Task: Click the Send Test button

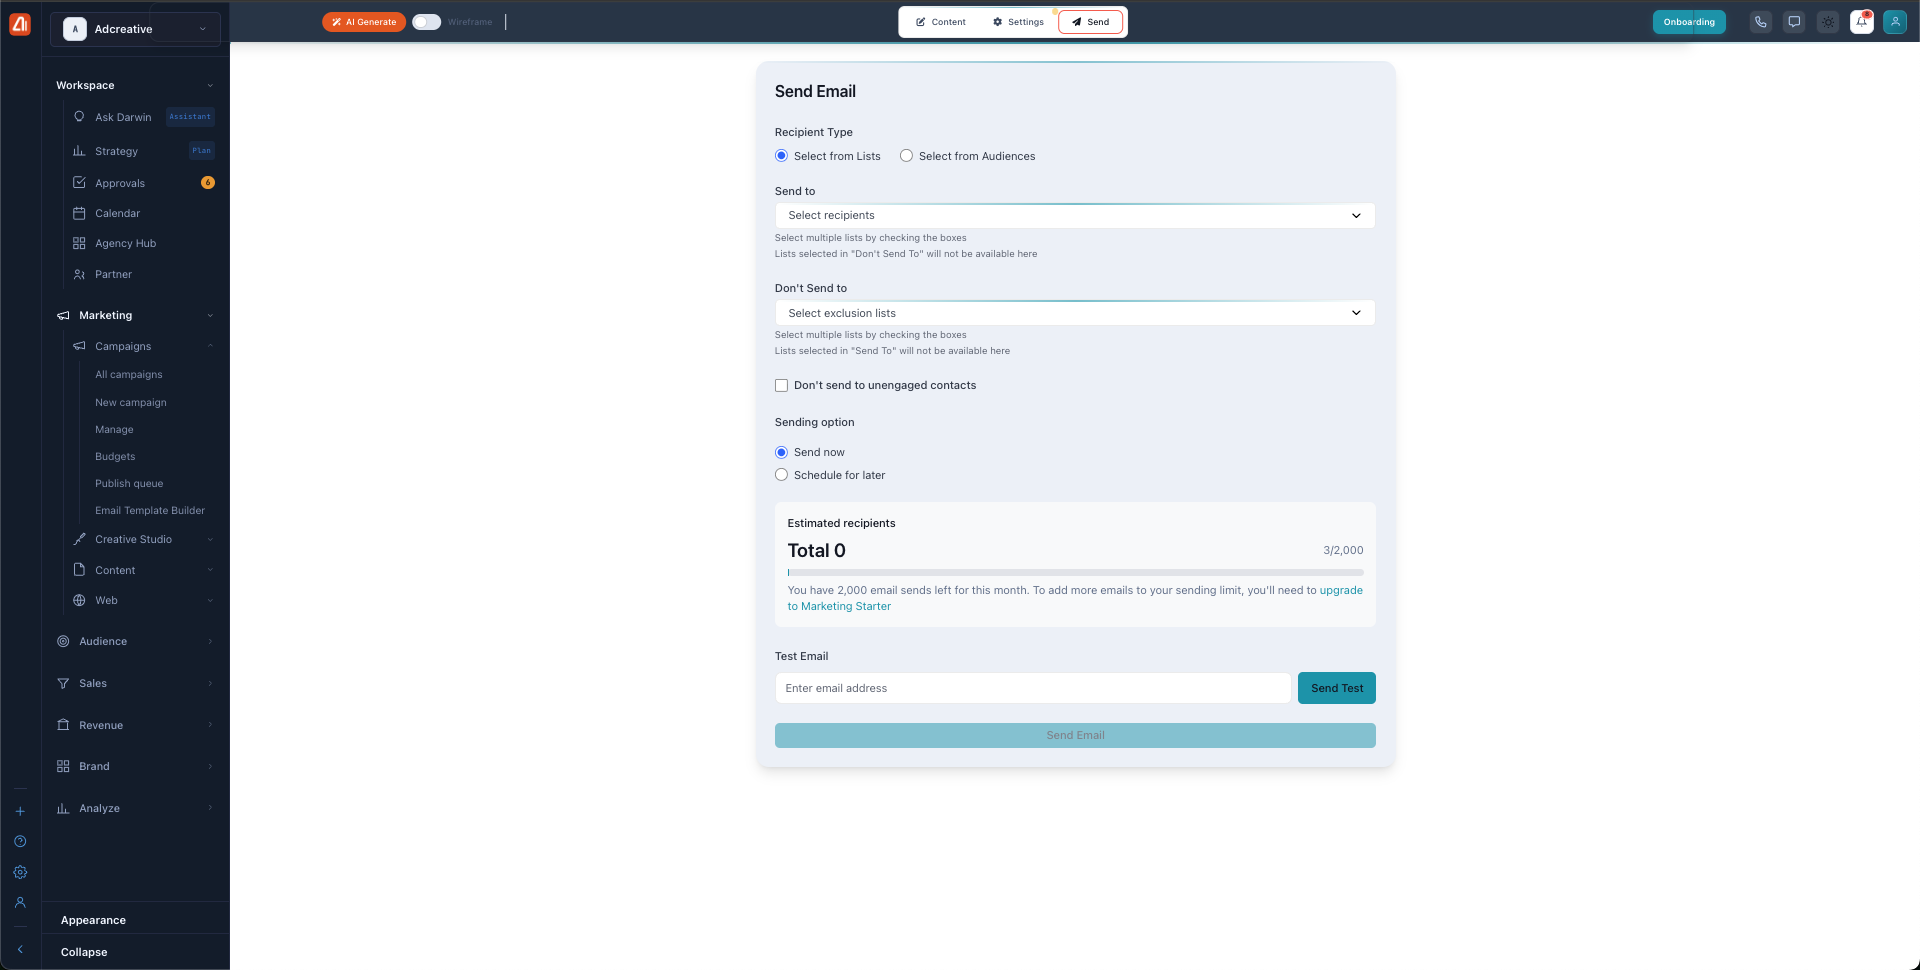Action: pyautogui.click(x=1337, y=688)
